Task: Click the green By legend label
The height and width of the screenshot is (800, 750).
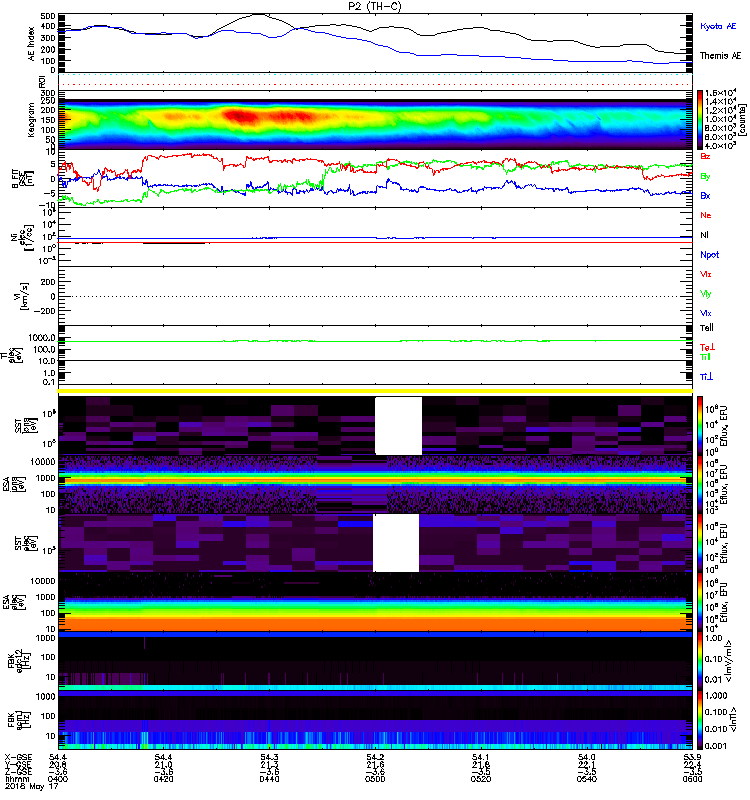Action: [x=706, y=176]
